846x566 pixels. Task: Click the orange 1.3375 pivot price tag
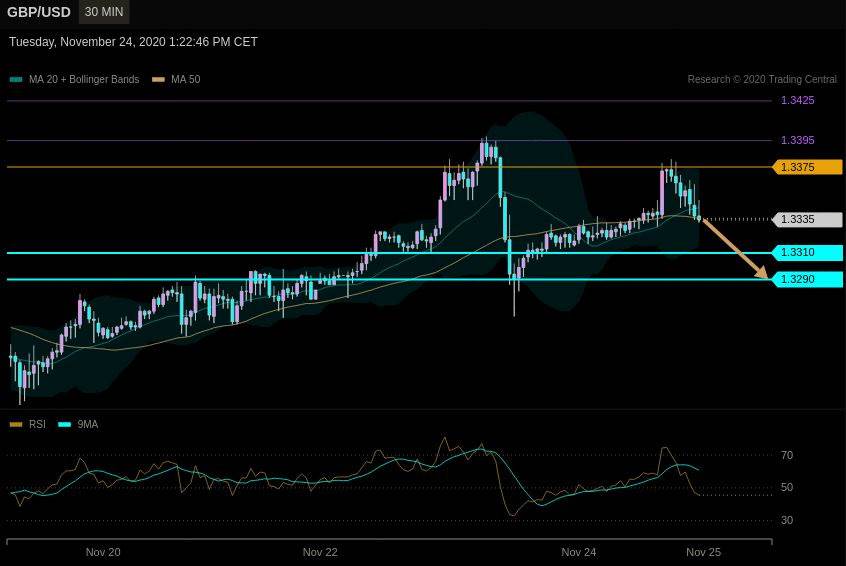(807, 167)
